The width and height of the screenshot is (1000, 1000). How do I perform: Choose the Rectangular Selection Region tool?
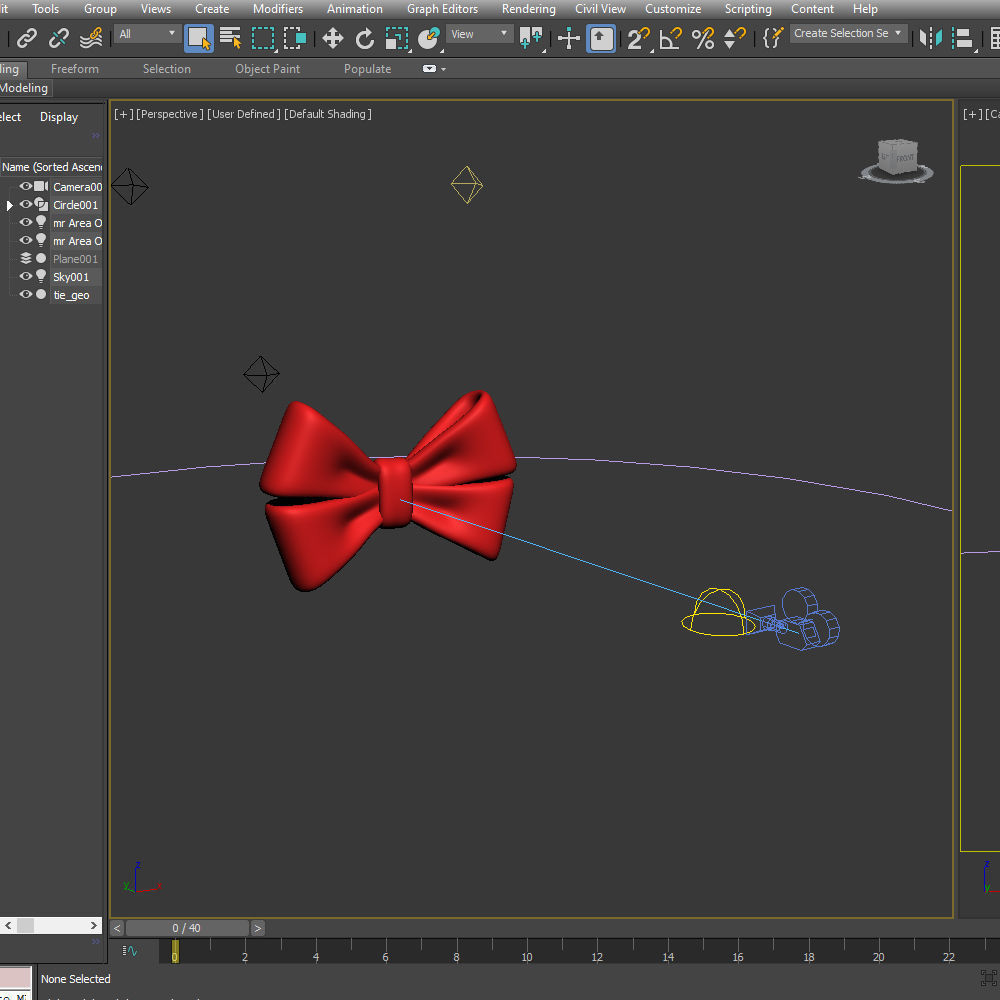pyautogui.click(x=263, y=38)
